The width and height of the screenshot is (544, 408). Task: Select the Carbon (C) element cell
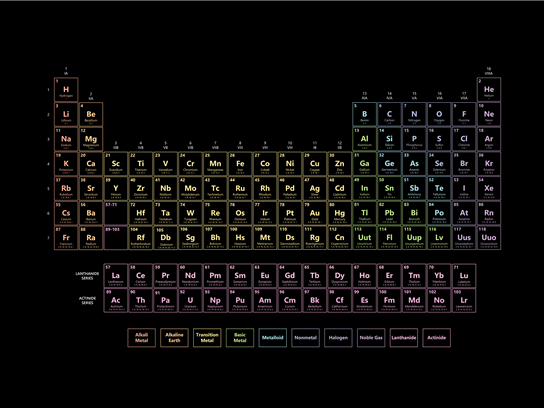389,114
